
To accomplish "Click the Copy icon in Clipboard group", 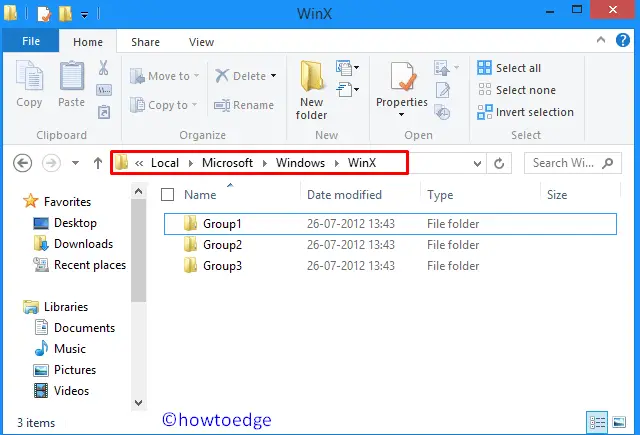I will coord(29,84).
